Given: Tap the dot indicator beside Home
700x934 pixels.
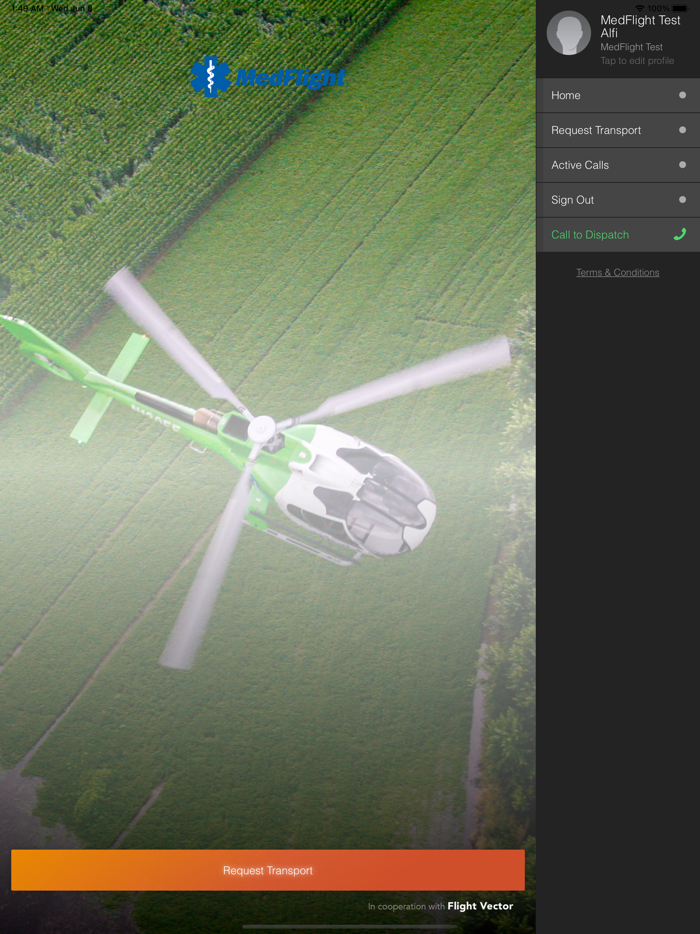Looking at the screenshot, I should [x=682, y=95].
